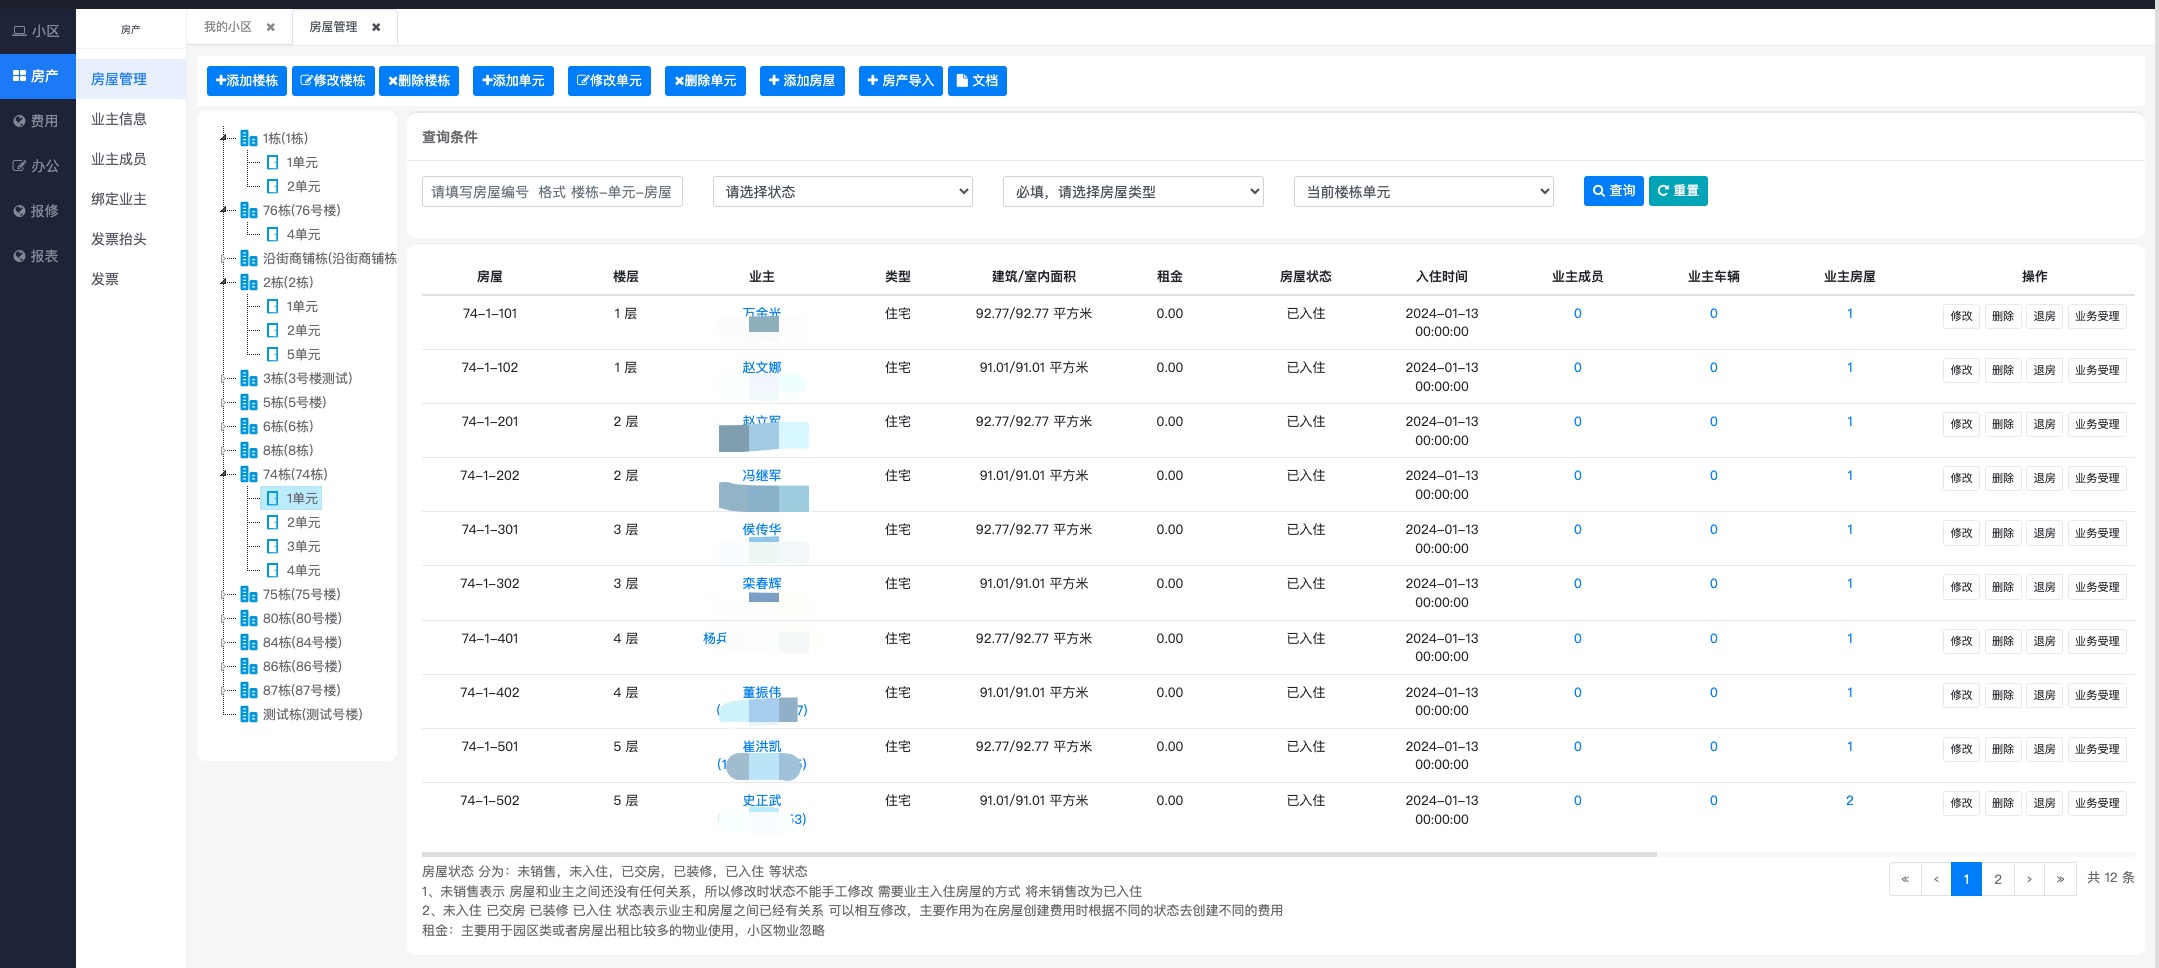Select the 80栋(80号楼) building icon

pyautogui.click(x=249, y=618)
